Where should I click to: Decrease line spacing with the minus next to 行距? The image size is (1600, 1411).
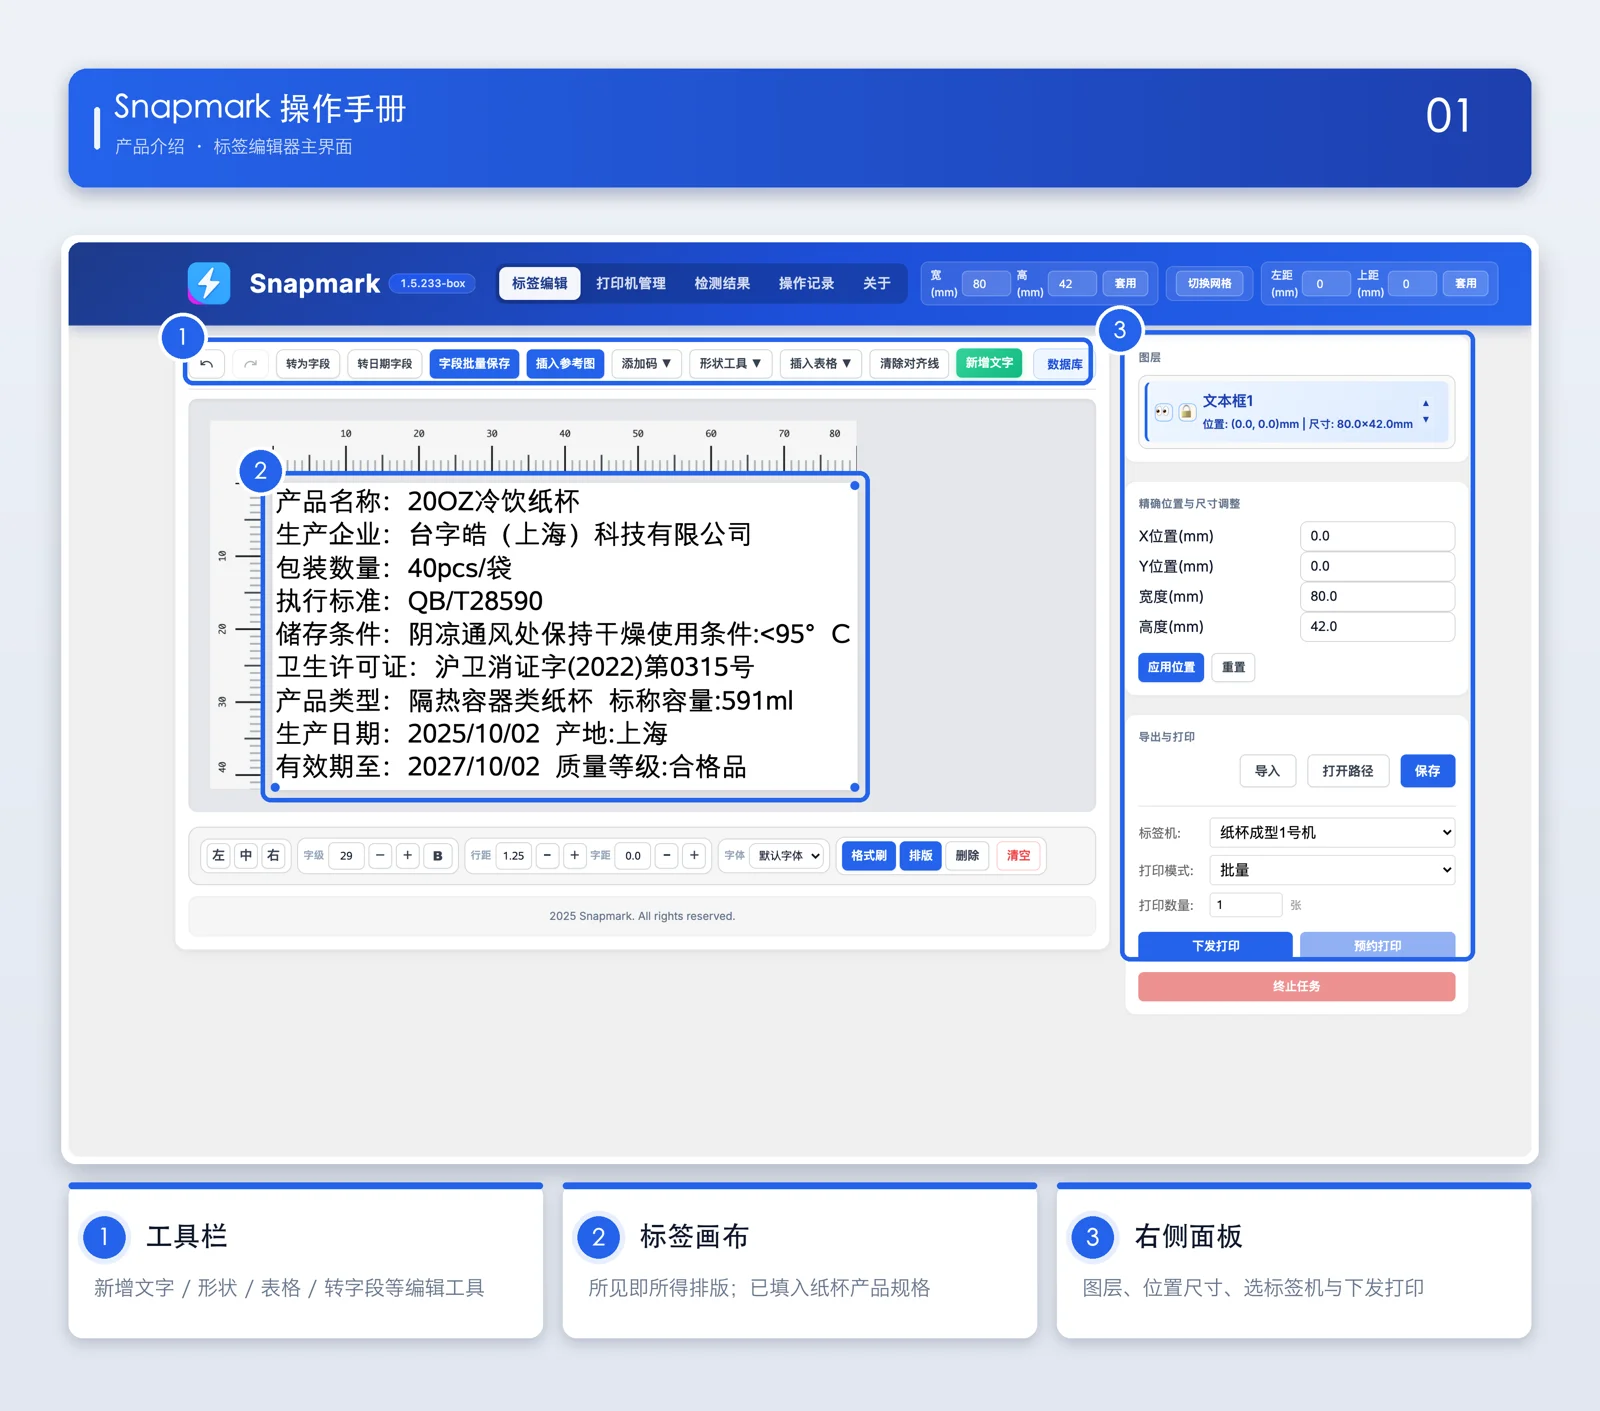tap(547, 856)
